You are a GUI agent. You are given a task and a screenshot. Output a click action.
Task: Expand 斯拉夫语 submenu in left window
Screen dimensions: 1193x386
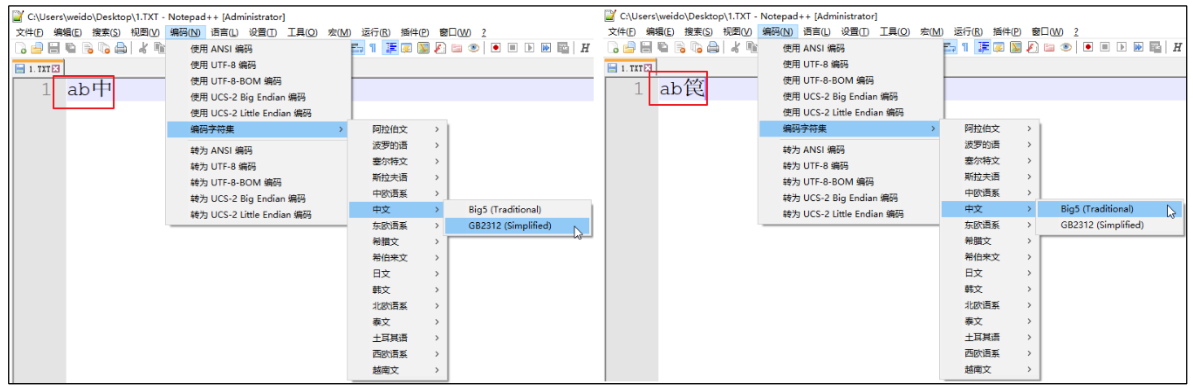tap(399, 177)
